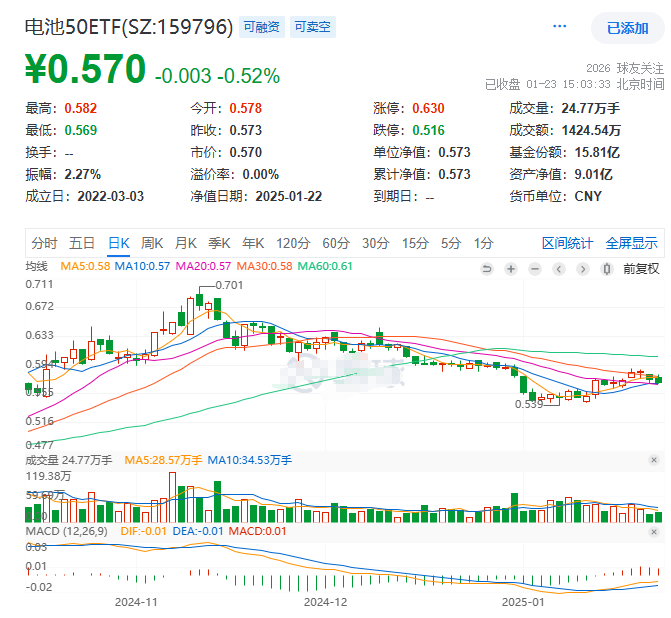
Task: Switch to the 五日 chart tab
Action: click(x=82, y=243)
